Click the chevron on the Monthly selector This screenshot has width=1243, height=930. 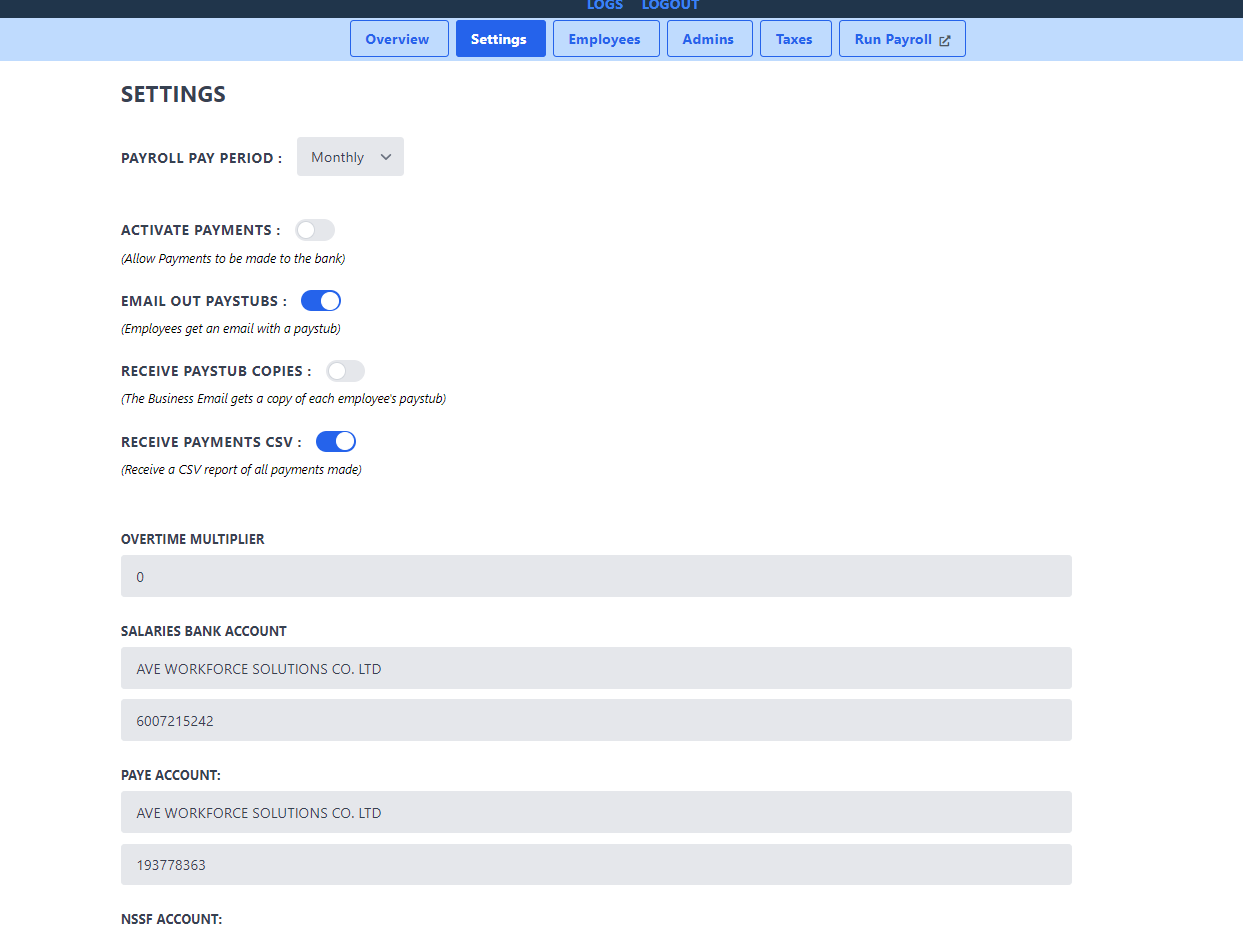point(385,156)
